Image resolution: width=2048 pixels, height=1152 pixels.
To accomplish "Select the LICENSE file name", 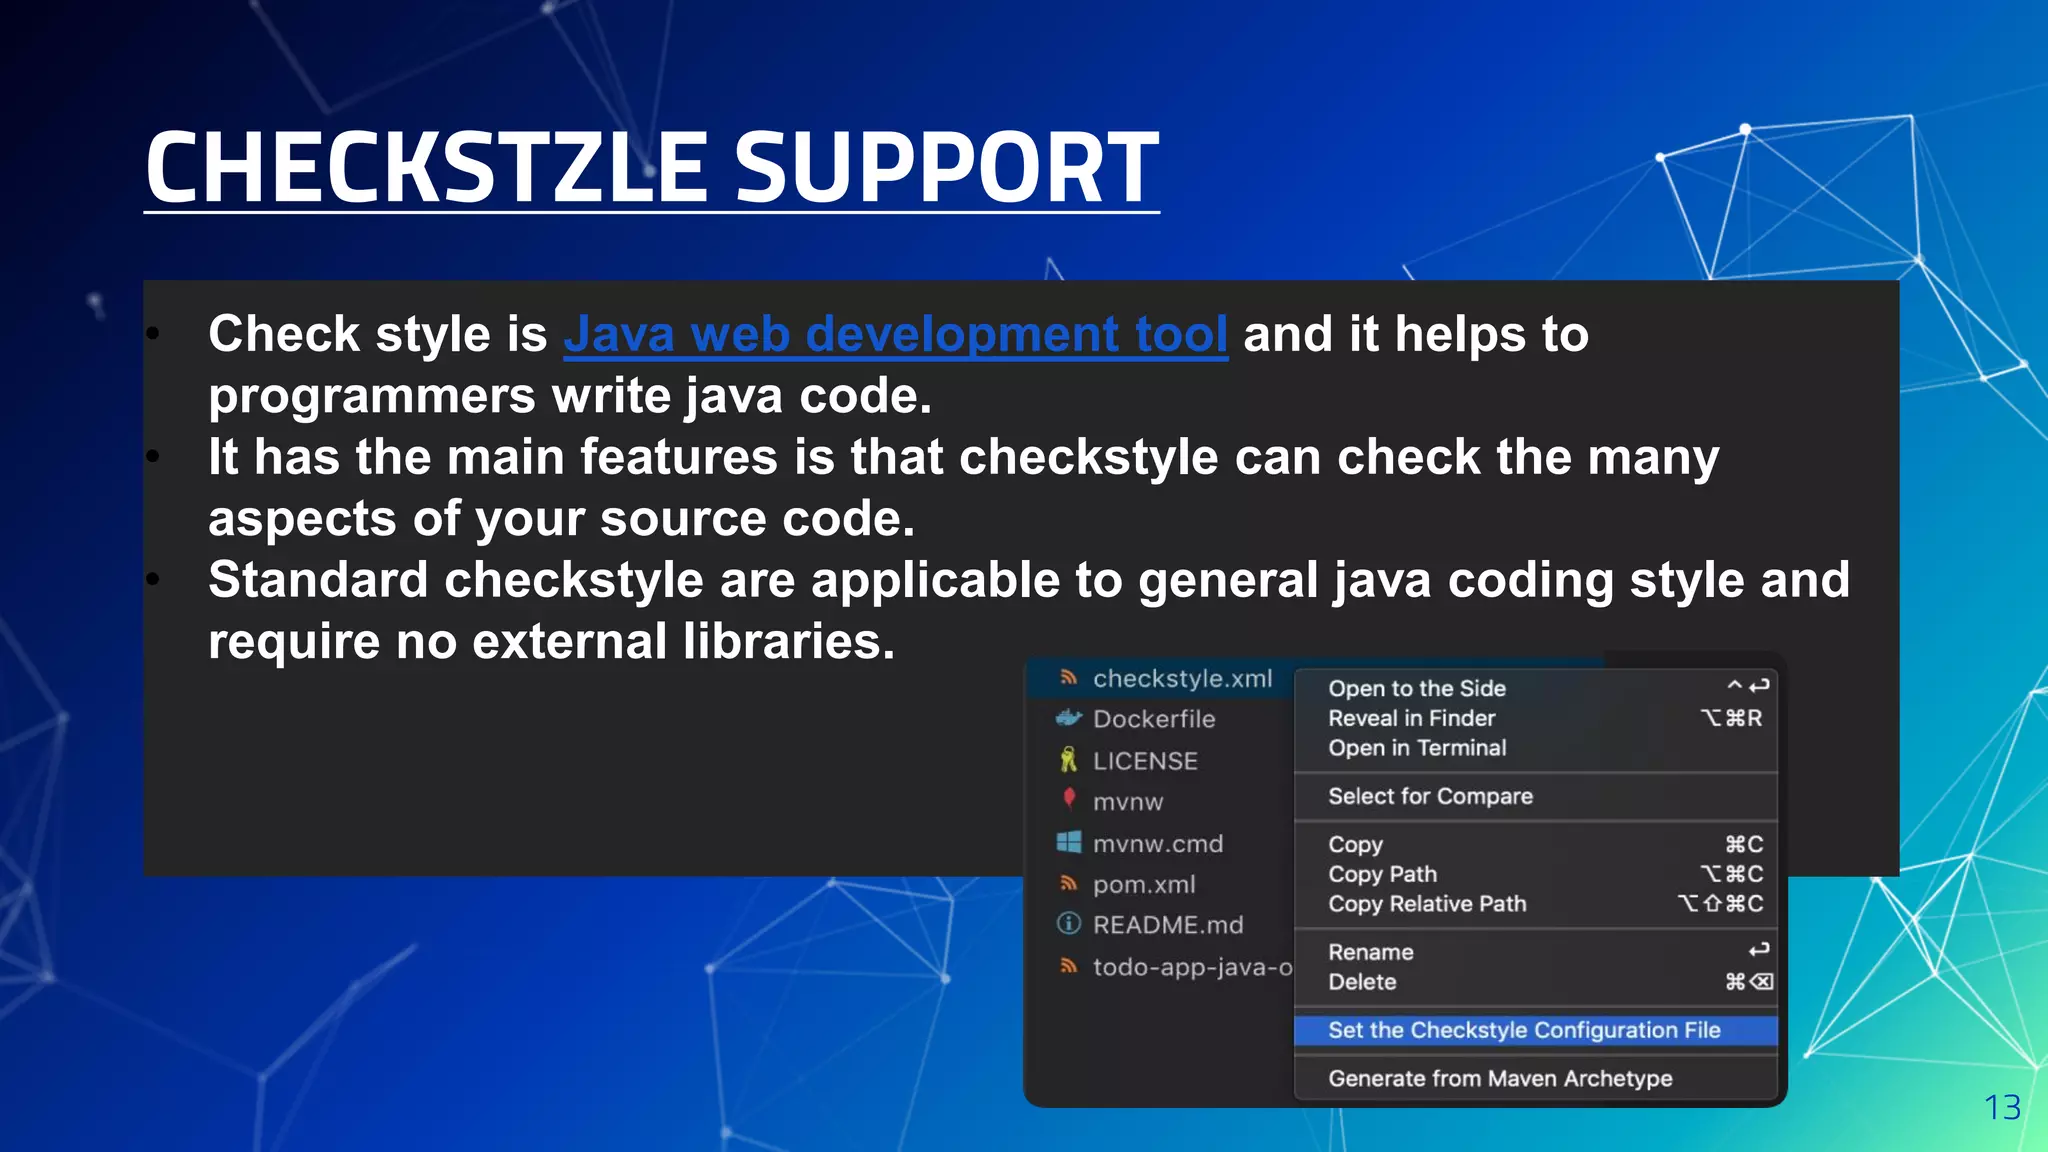I will [1145, 761].
